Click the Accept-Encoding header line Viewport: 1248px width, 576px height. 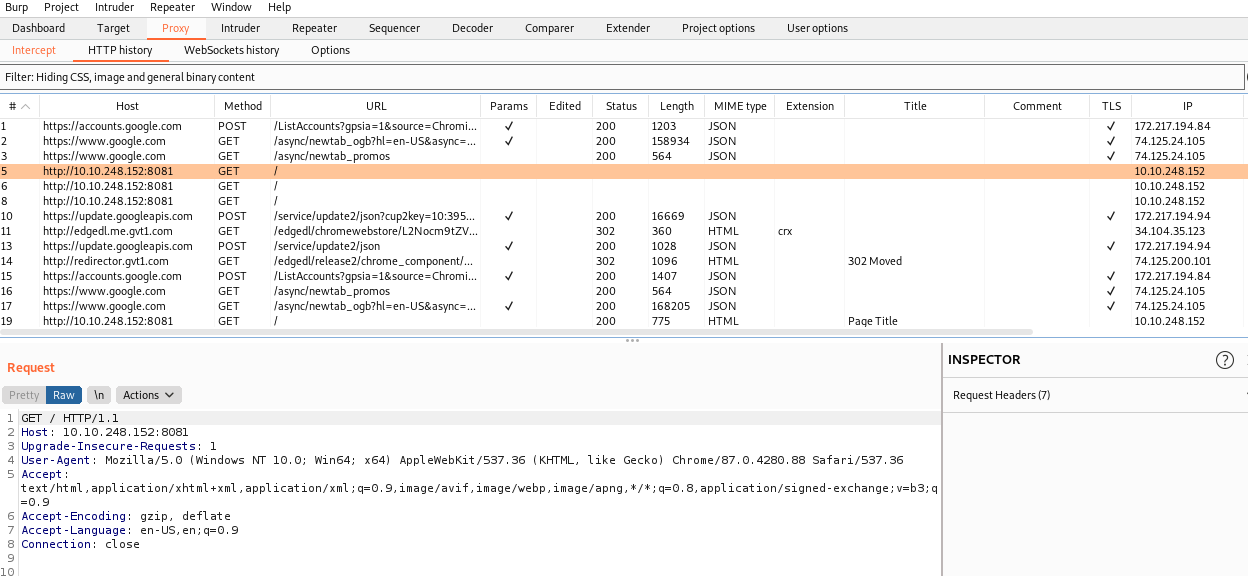pos(126,516)
